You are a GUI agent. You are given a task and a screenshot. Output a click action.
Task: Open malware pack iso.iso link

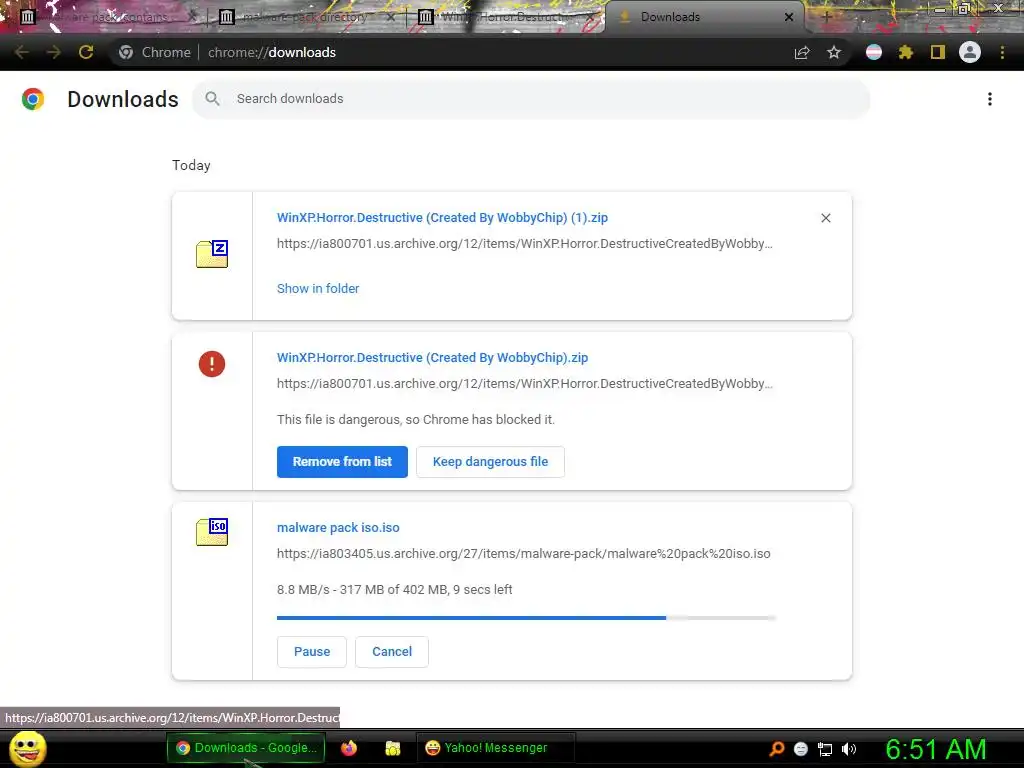click(338, 528)
